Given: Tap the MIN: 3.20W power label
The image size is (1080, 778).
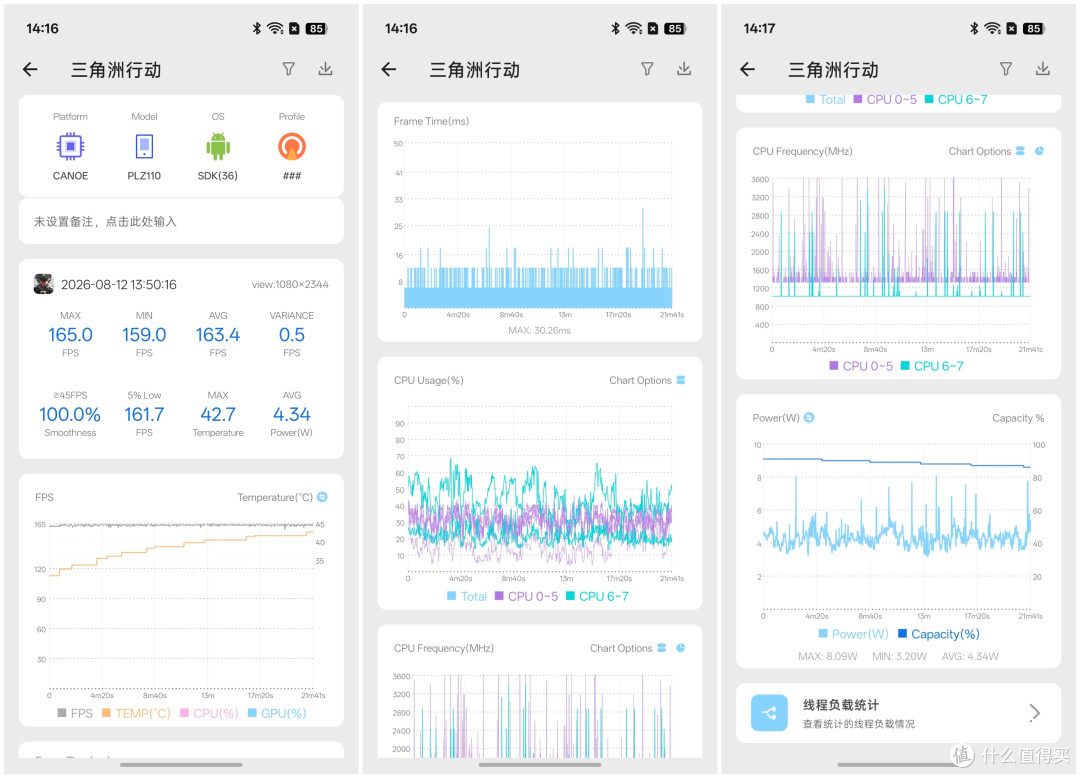Looking at the screenshot, I should pos(900,656).
